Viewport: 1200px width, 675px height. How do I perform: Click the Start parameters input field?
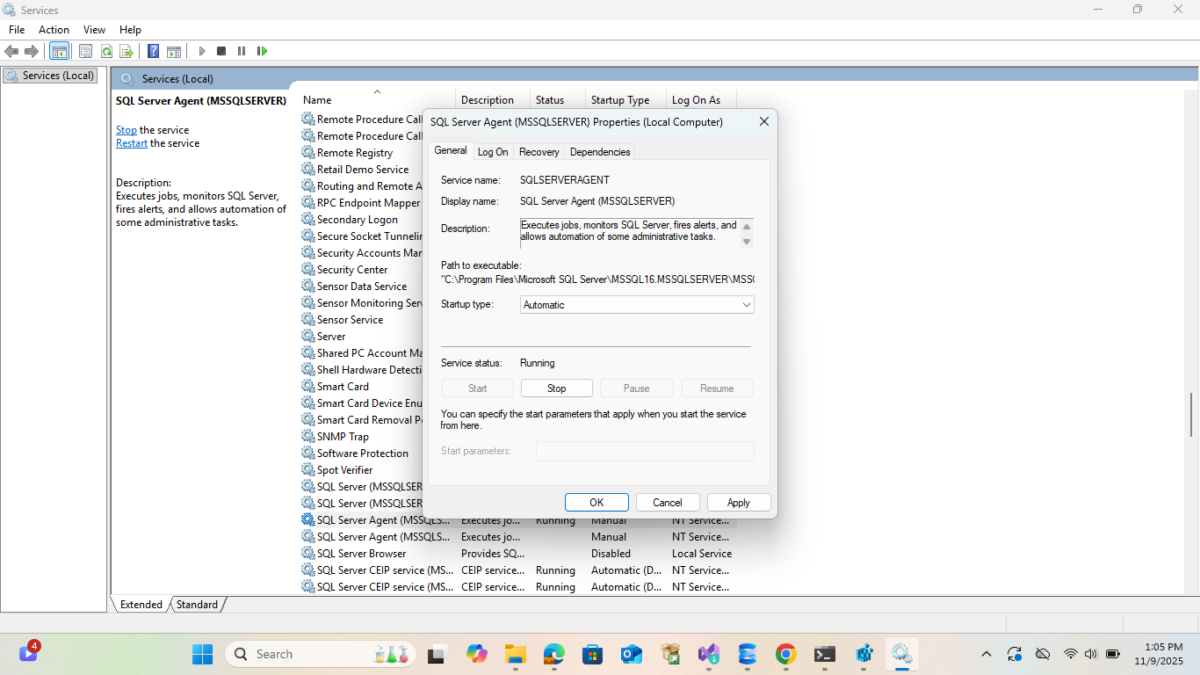pos(645,451)
